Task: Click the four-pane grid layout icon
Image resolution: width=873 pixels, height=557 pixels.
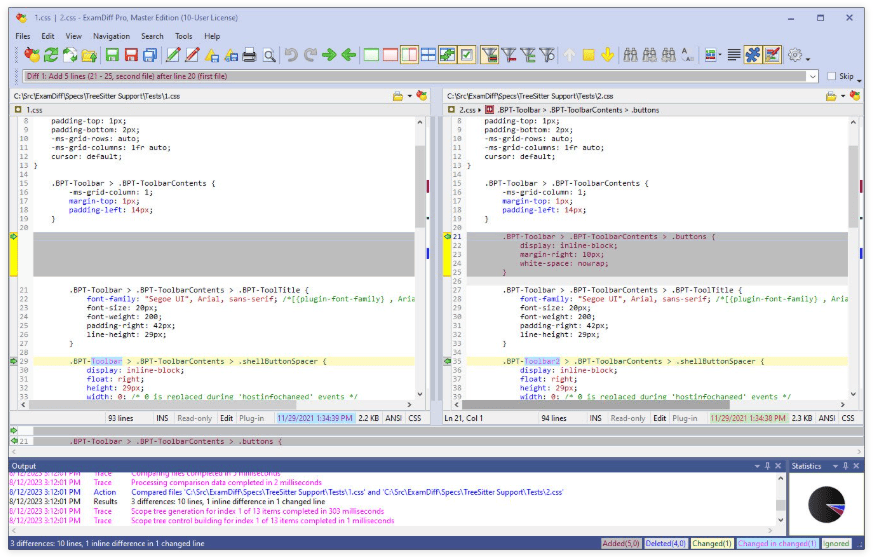Action: pyautogui.click(x=428, y=55)
